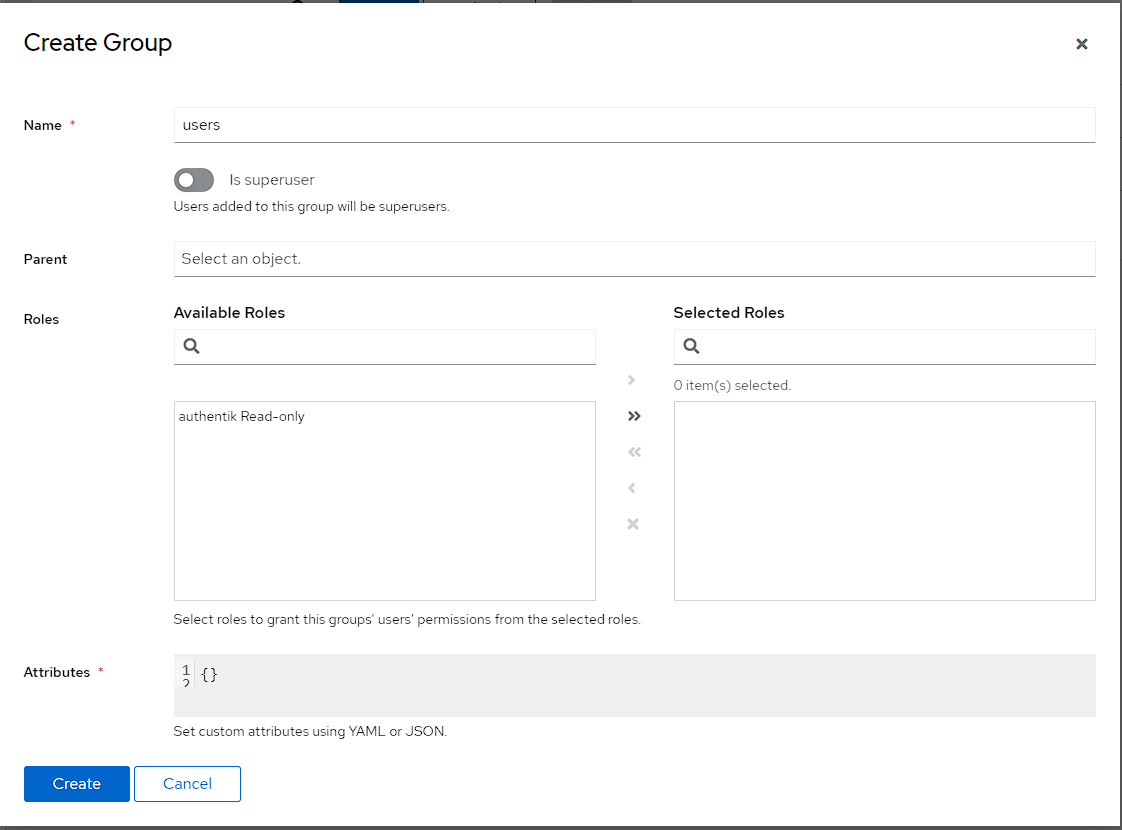Image resolution: width=1122 pixels, height=830 pixels.
Task: Click the Name field containing "users"
Action: (634, 125)
